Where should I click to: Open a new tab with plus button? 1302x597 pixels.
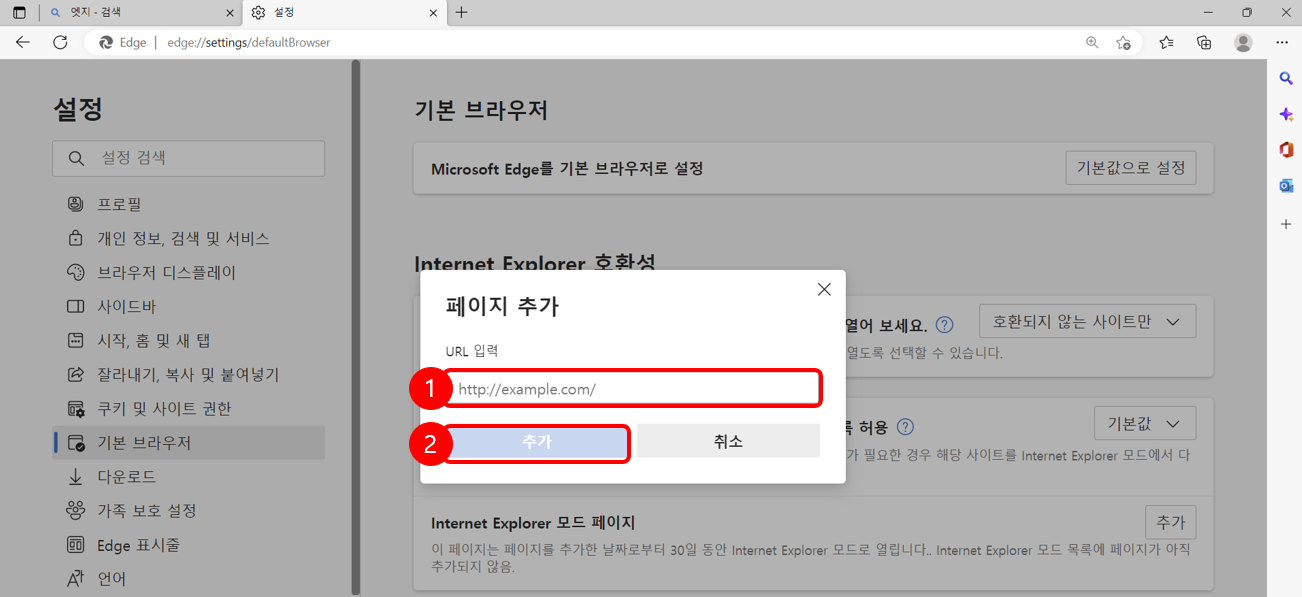pos(461,13)
